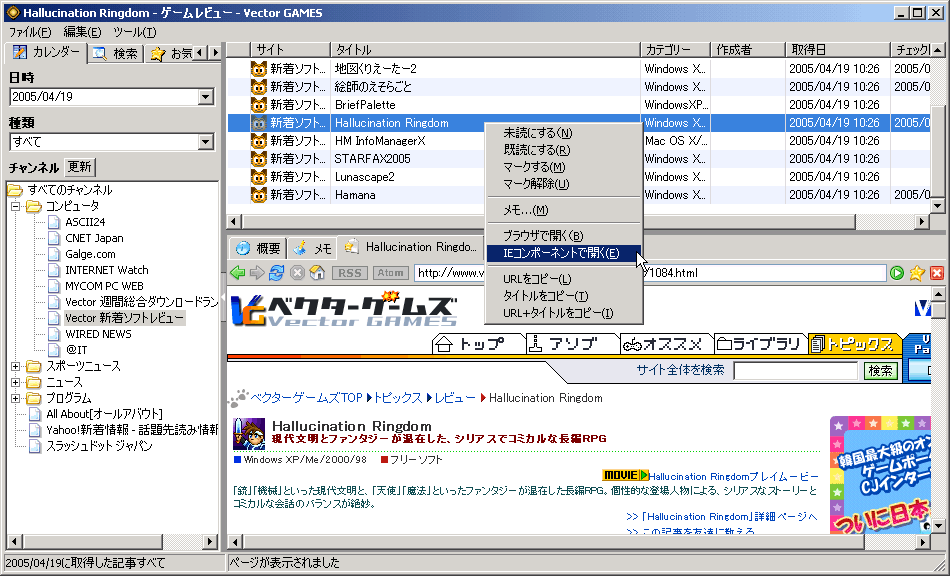Click the RSS feed button
The height and width of the screenshot is (576, 950).
click(350, 273)
